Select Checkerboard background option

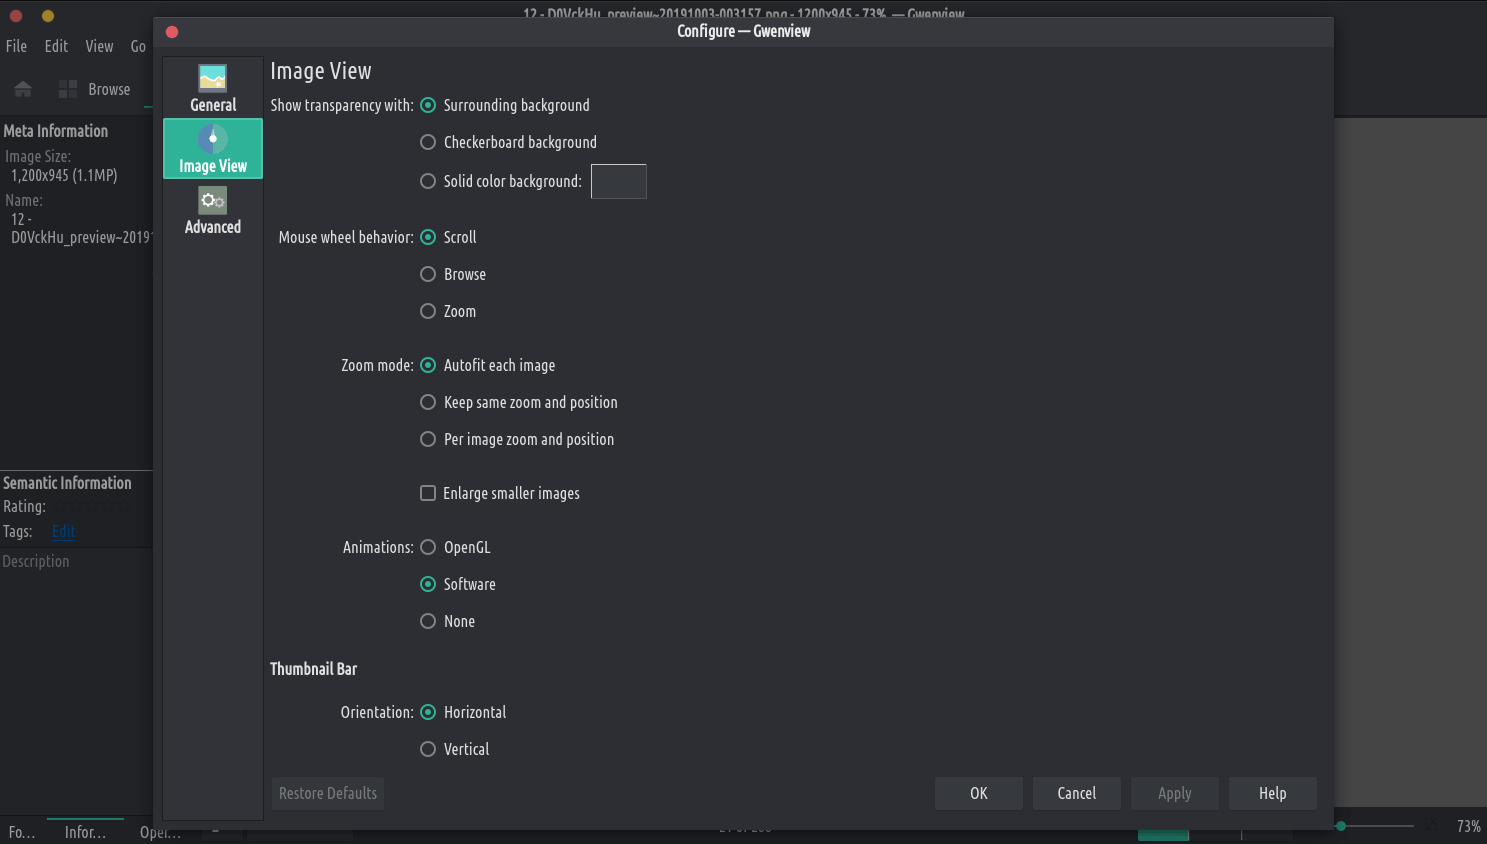508,142
